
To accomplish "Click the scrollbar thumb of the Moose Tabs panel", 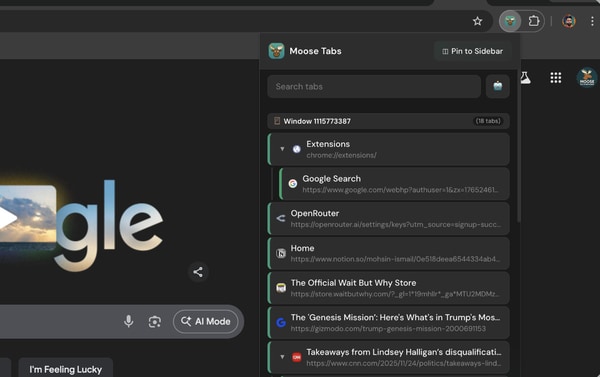I will click(518, 145).
